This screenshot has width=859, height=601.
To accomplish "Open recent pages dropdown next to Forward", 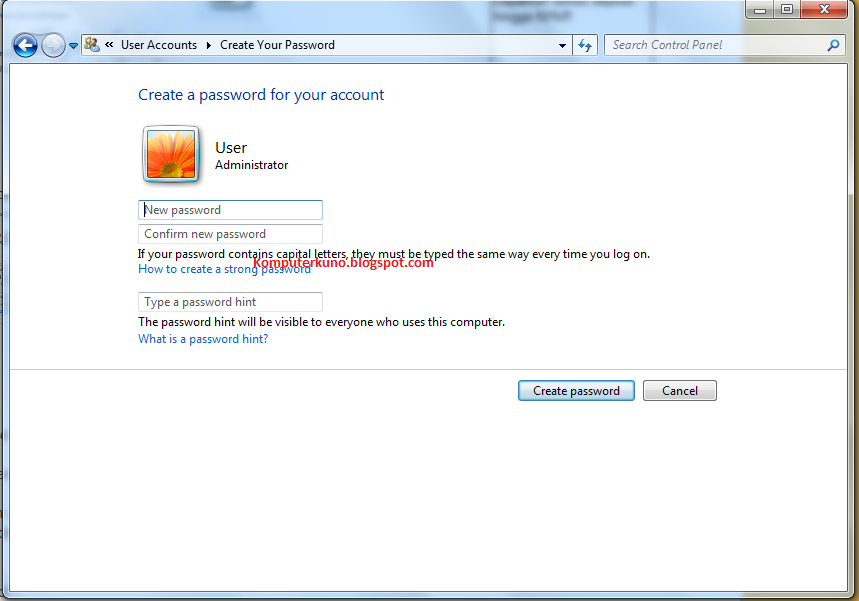I will click(73, 46).
